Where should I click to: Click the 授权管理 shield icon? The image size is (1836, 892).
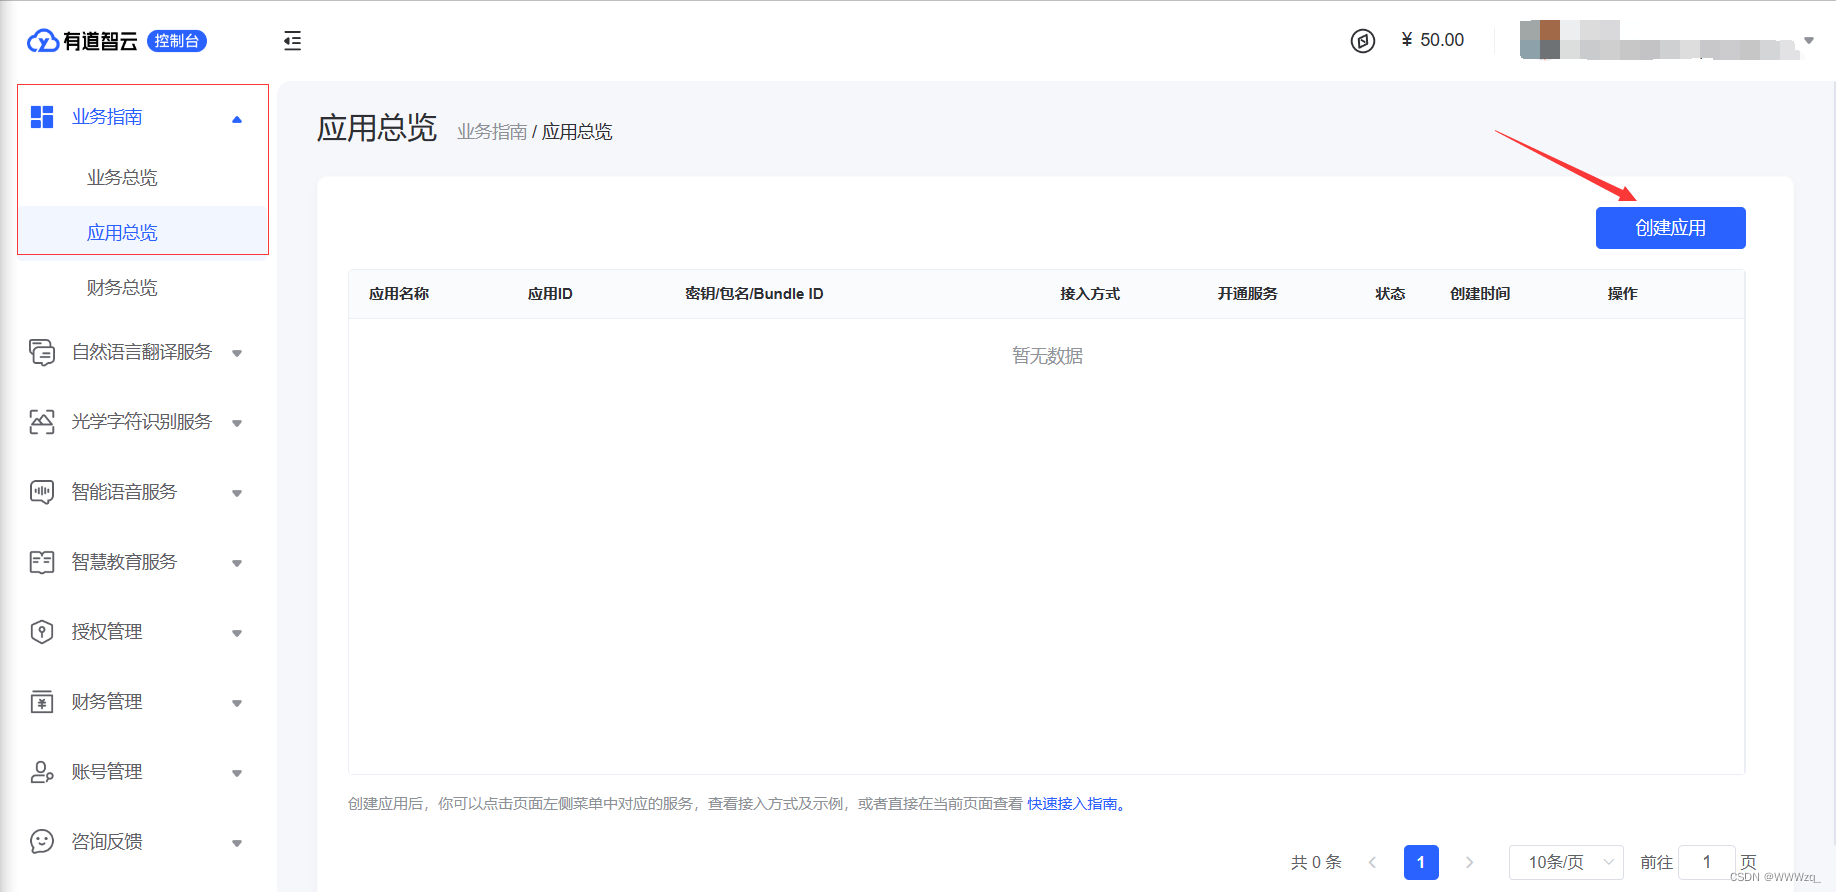coord(42,632)
